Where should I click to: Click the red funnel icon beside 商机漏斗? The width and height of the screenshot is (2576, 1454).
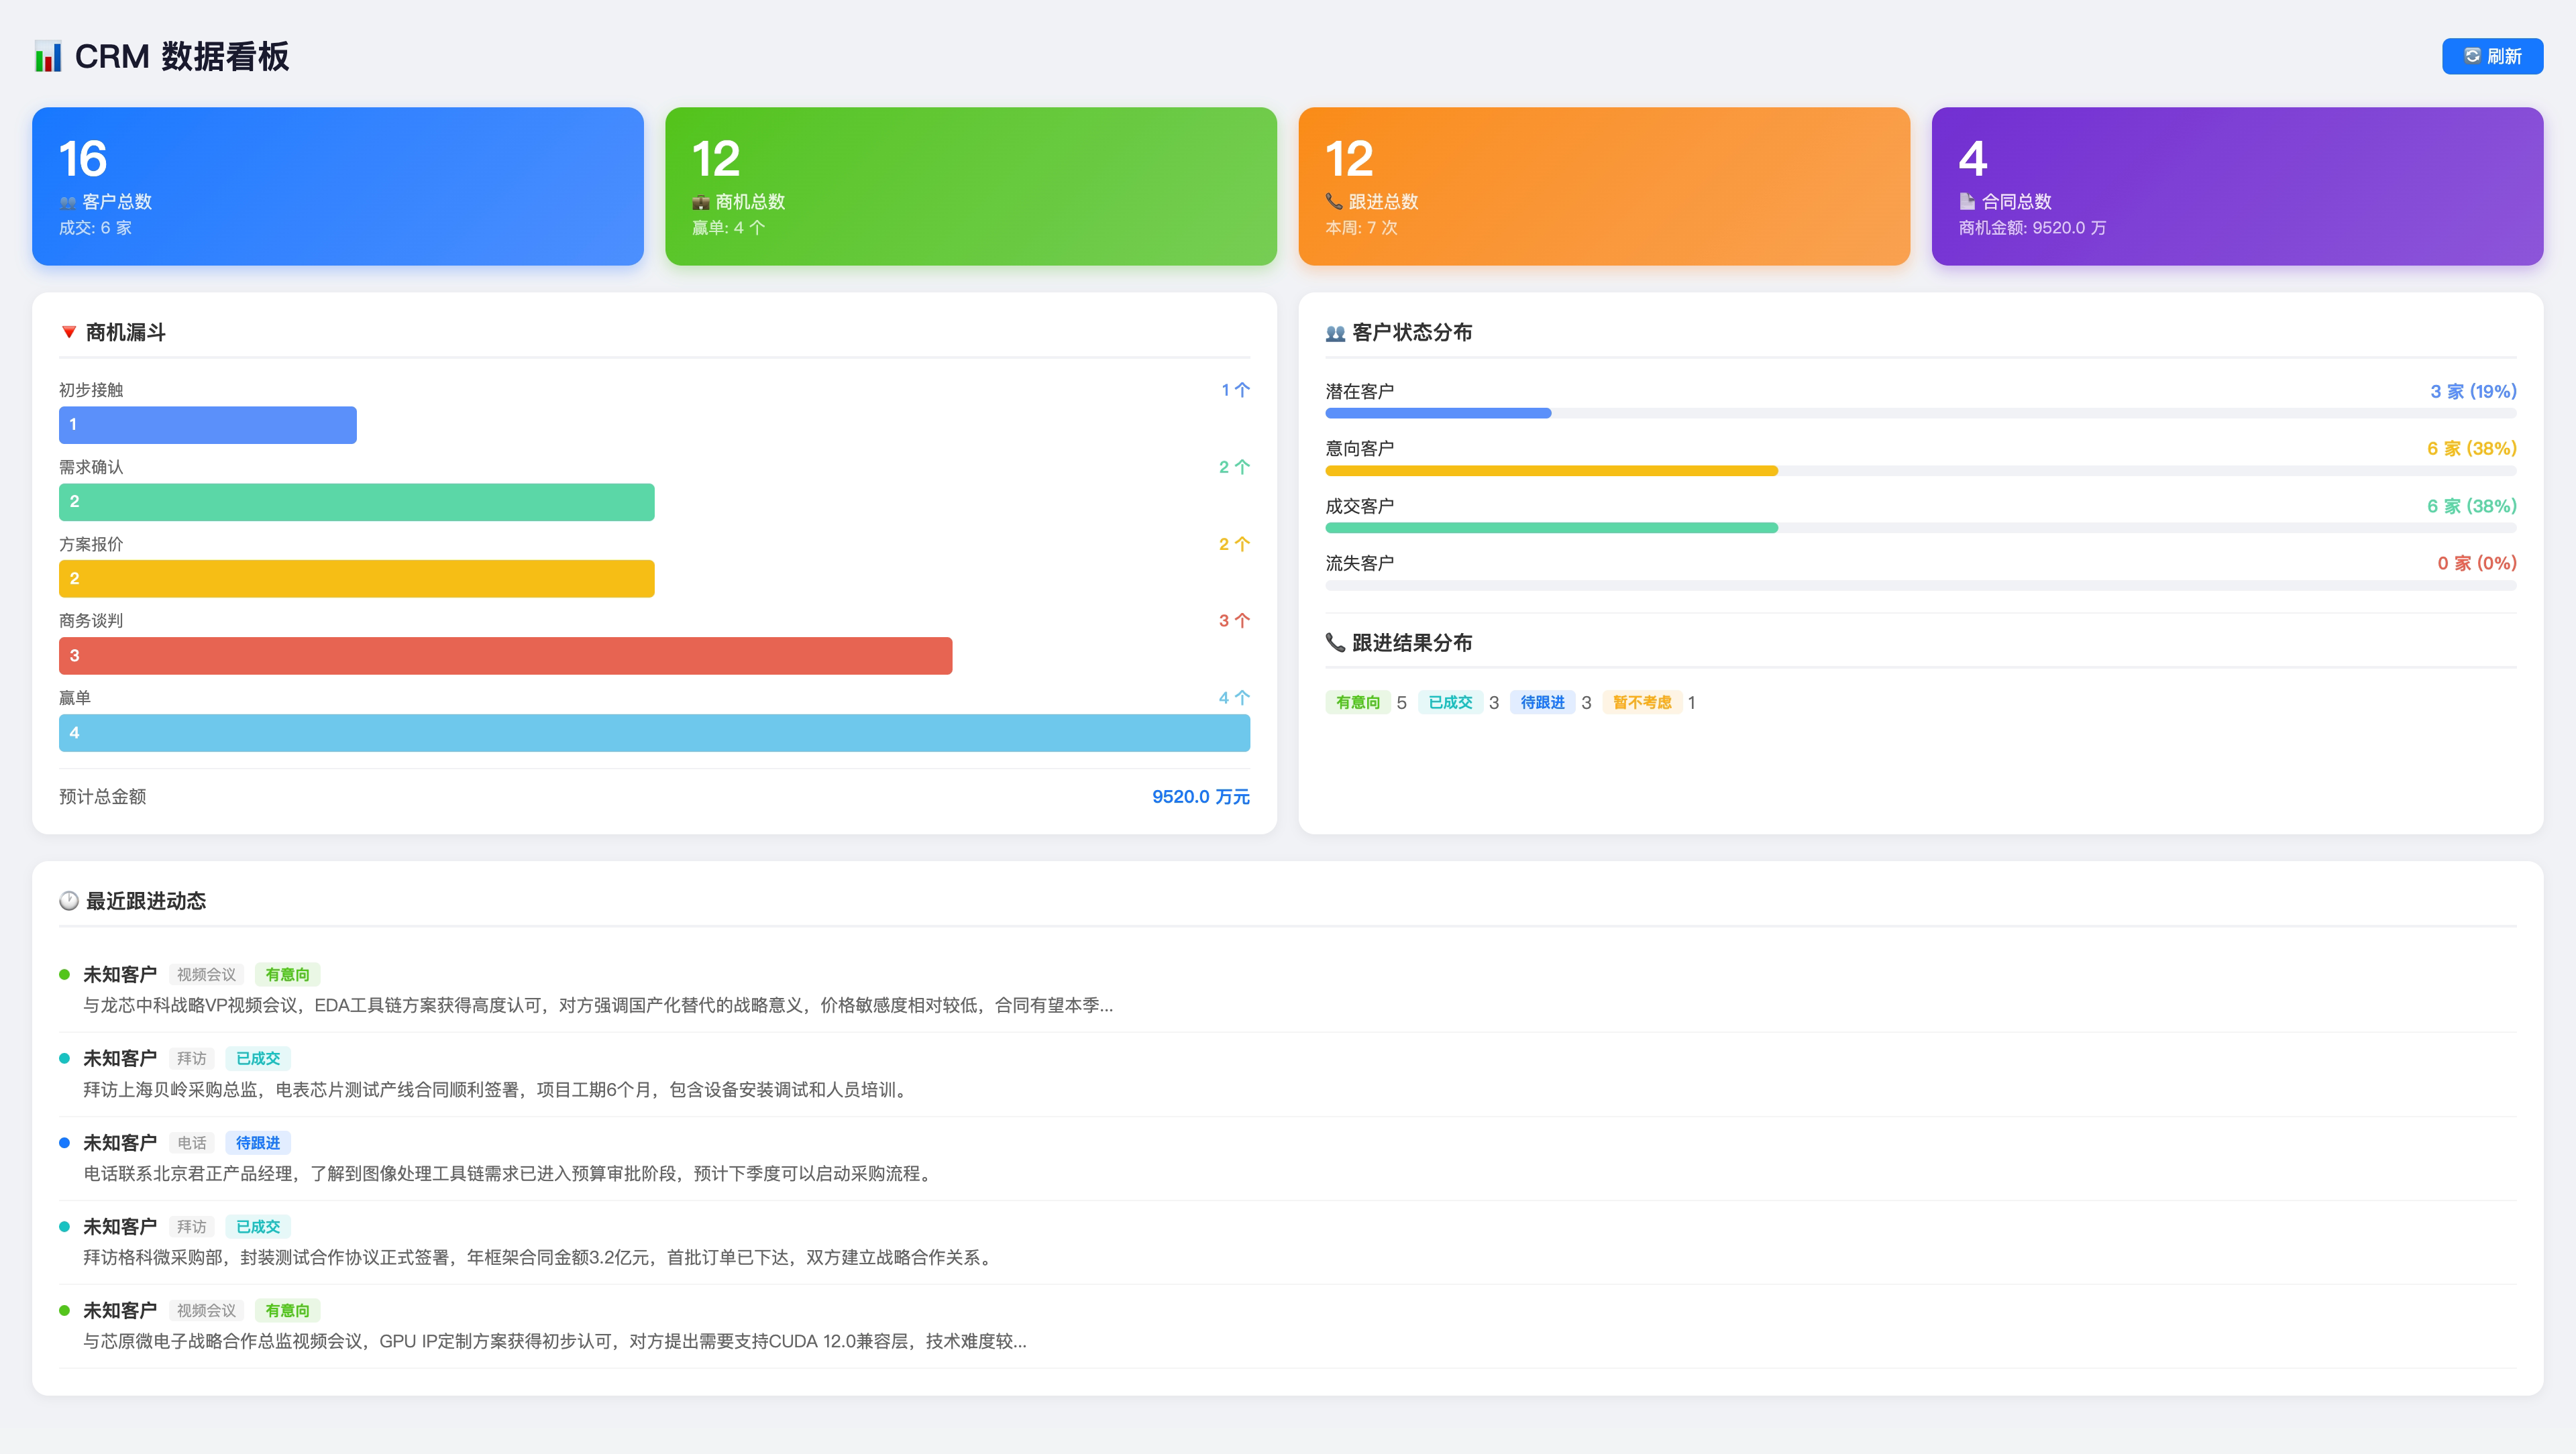(x=69, y=332)
